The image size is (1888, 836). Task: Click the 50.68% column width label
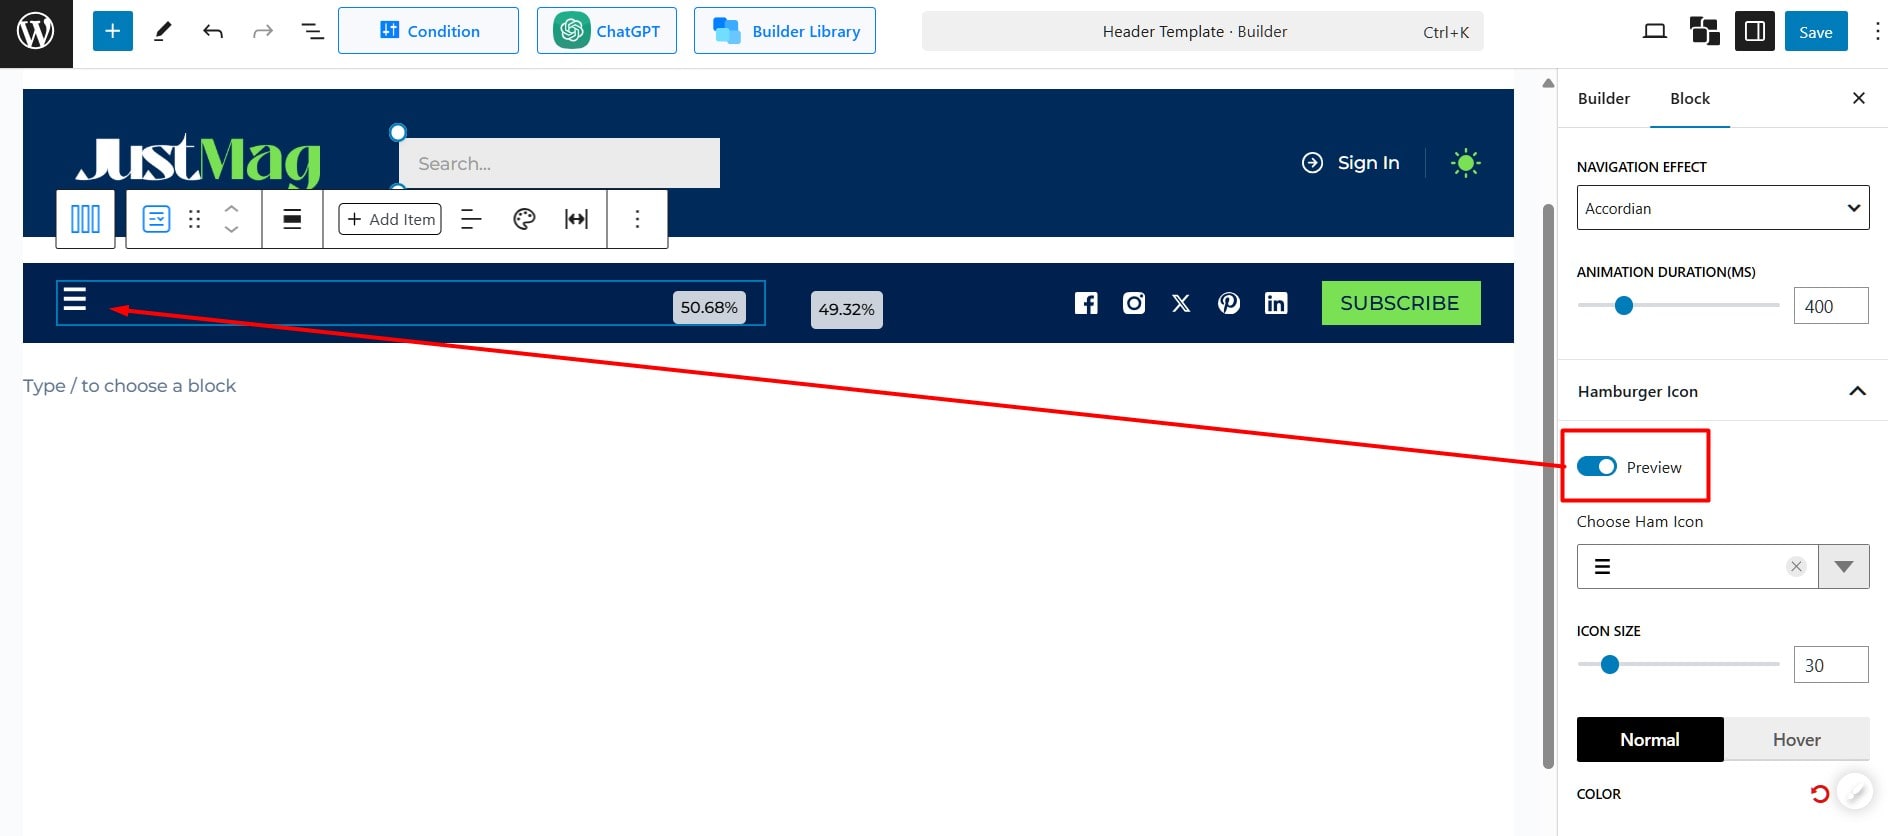[x=709, y=307]
